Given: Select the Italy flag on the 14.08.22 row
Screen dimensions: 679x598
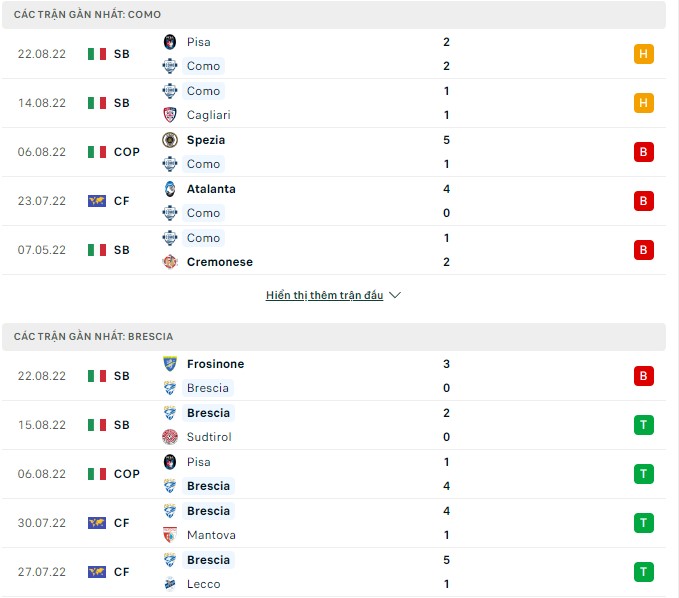Looking at the screenshot, I should 96,103.
